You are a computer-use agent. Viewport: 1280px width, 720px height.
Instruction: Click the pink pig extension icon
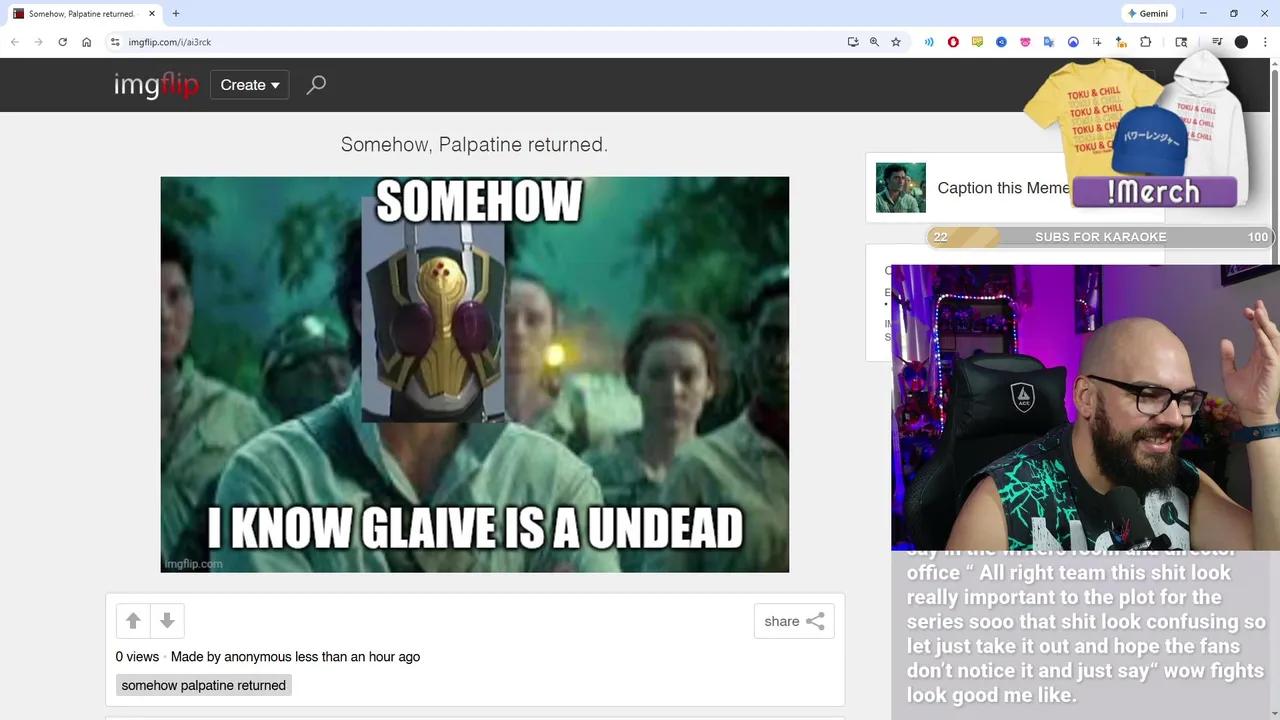(x=1025, y=42)
